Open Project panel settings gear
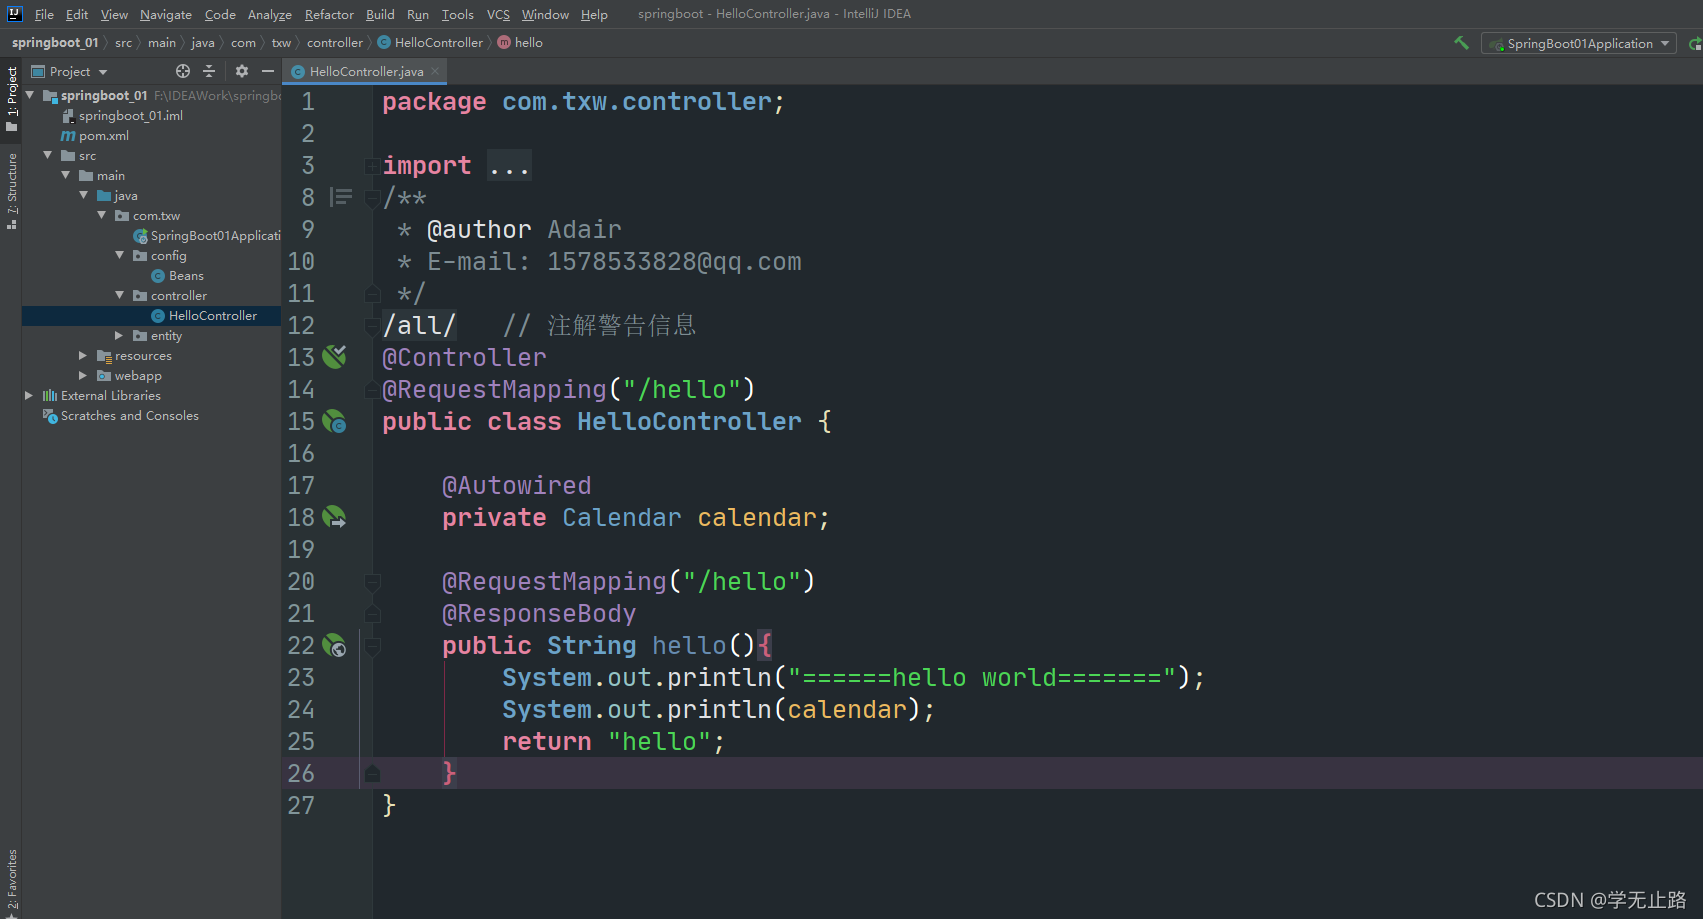Screen dimensions: 1703x919 [x=241, y=71]
